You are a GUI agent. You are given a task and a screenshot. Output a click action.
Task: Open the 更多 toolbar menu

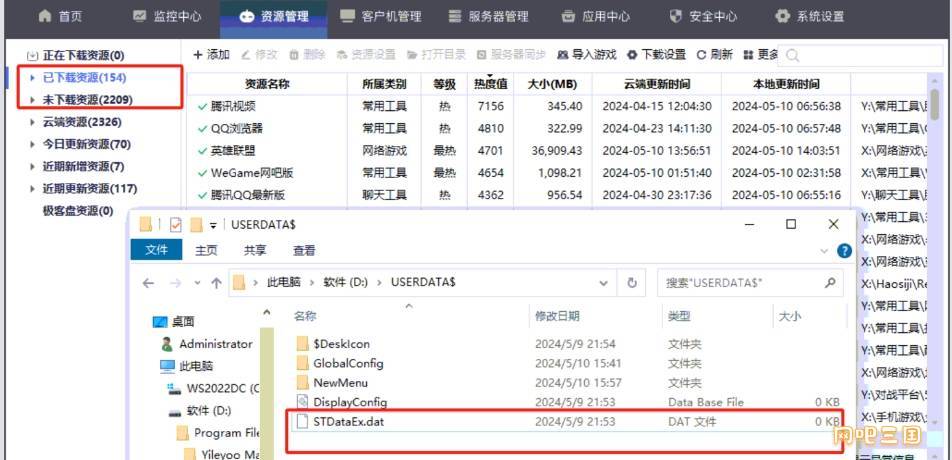point(761,55)
